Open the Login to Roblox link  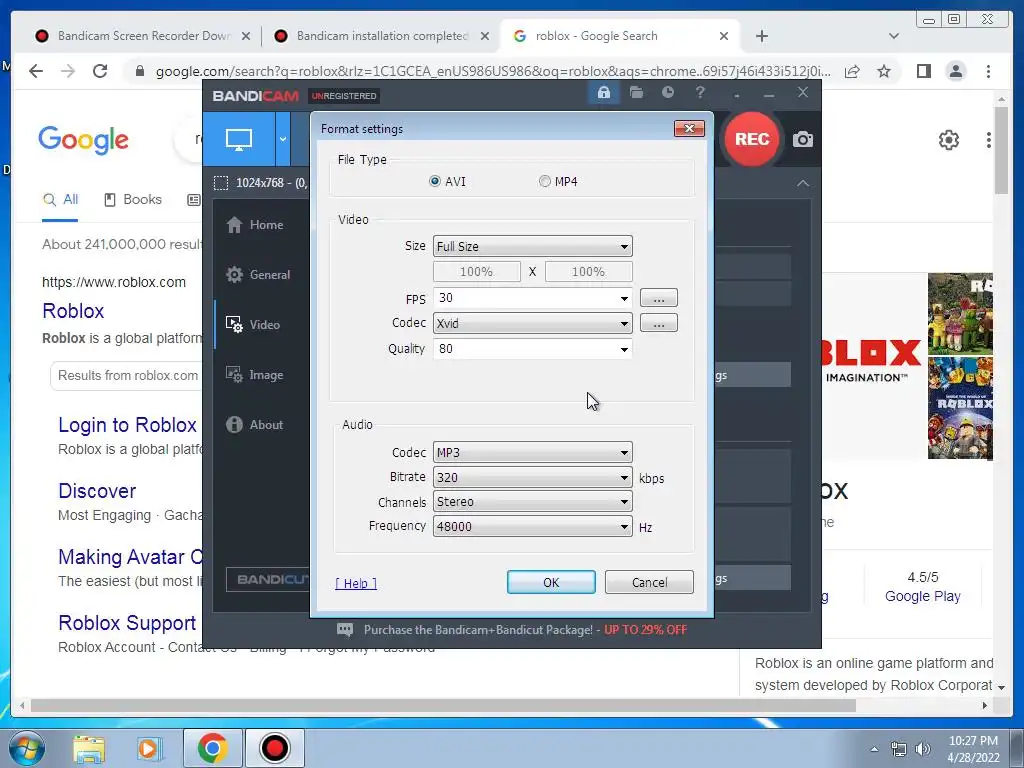127,425
